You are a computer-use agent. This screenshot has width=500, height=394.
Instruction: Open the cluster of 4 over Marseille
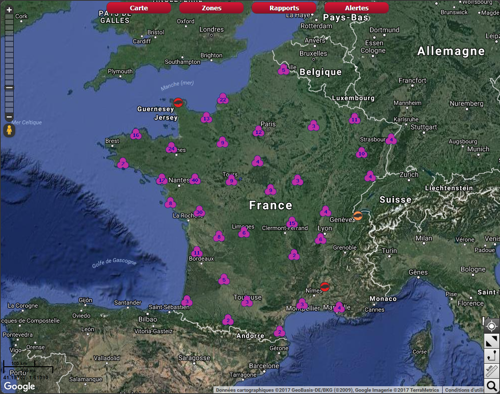click(x=339, y=307)
